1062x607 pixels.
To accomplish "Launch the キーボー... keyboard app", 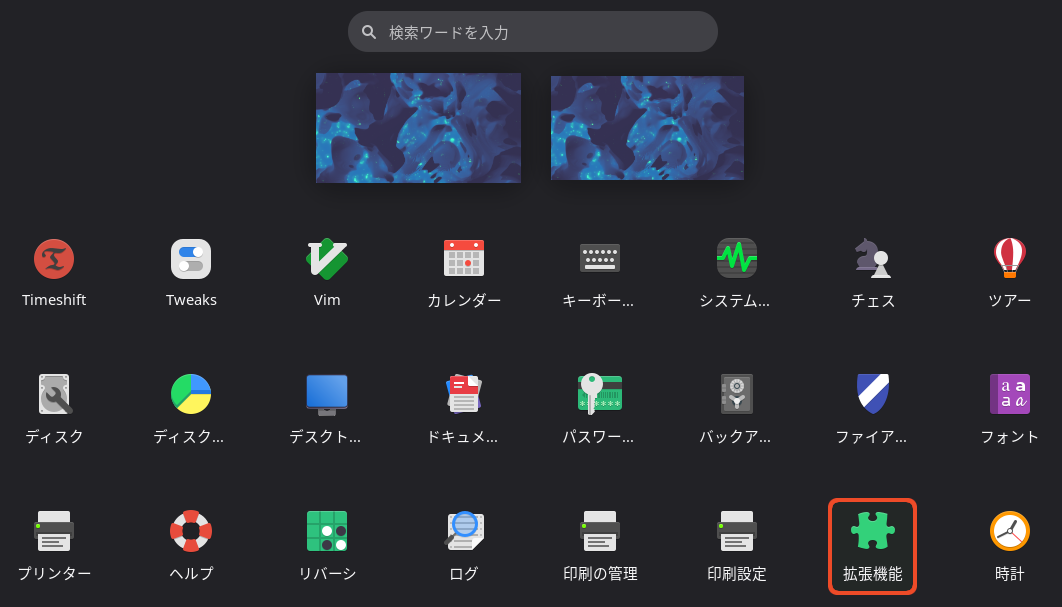I will tap(600, 259).
